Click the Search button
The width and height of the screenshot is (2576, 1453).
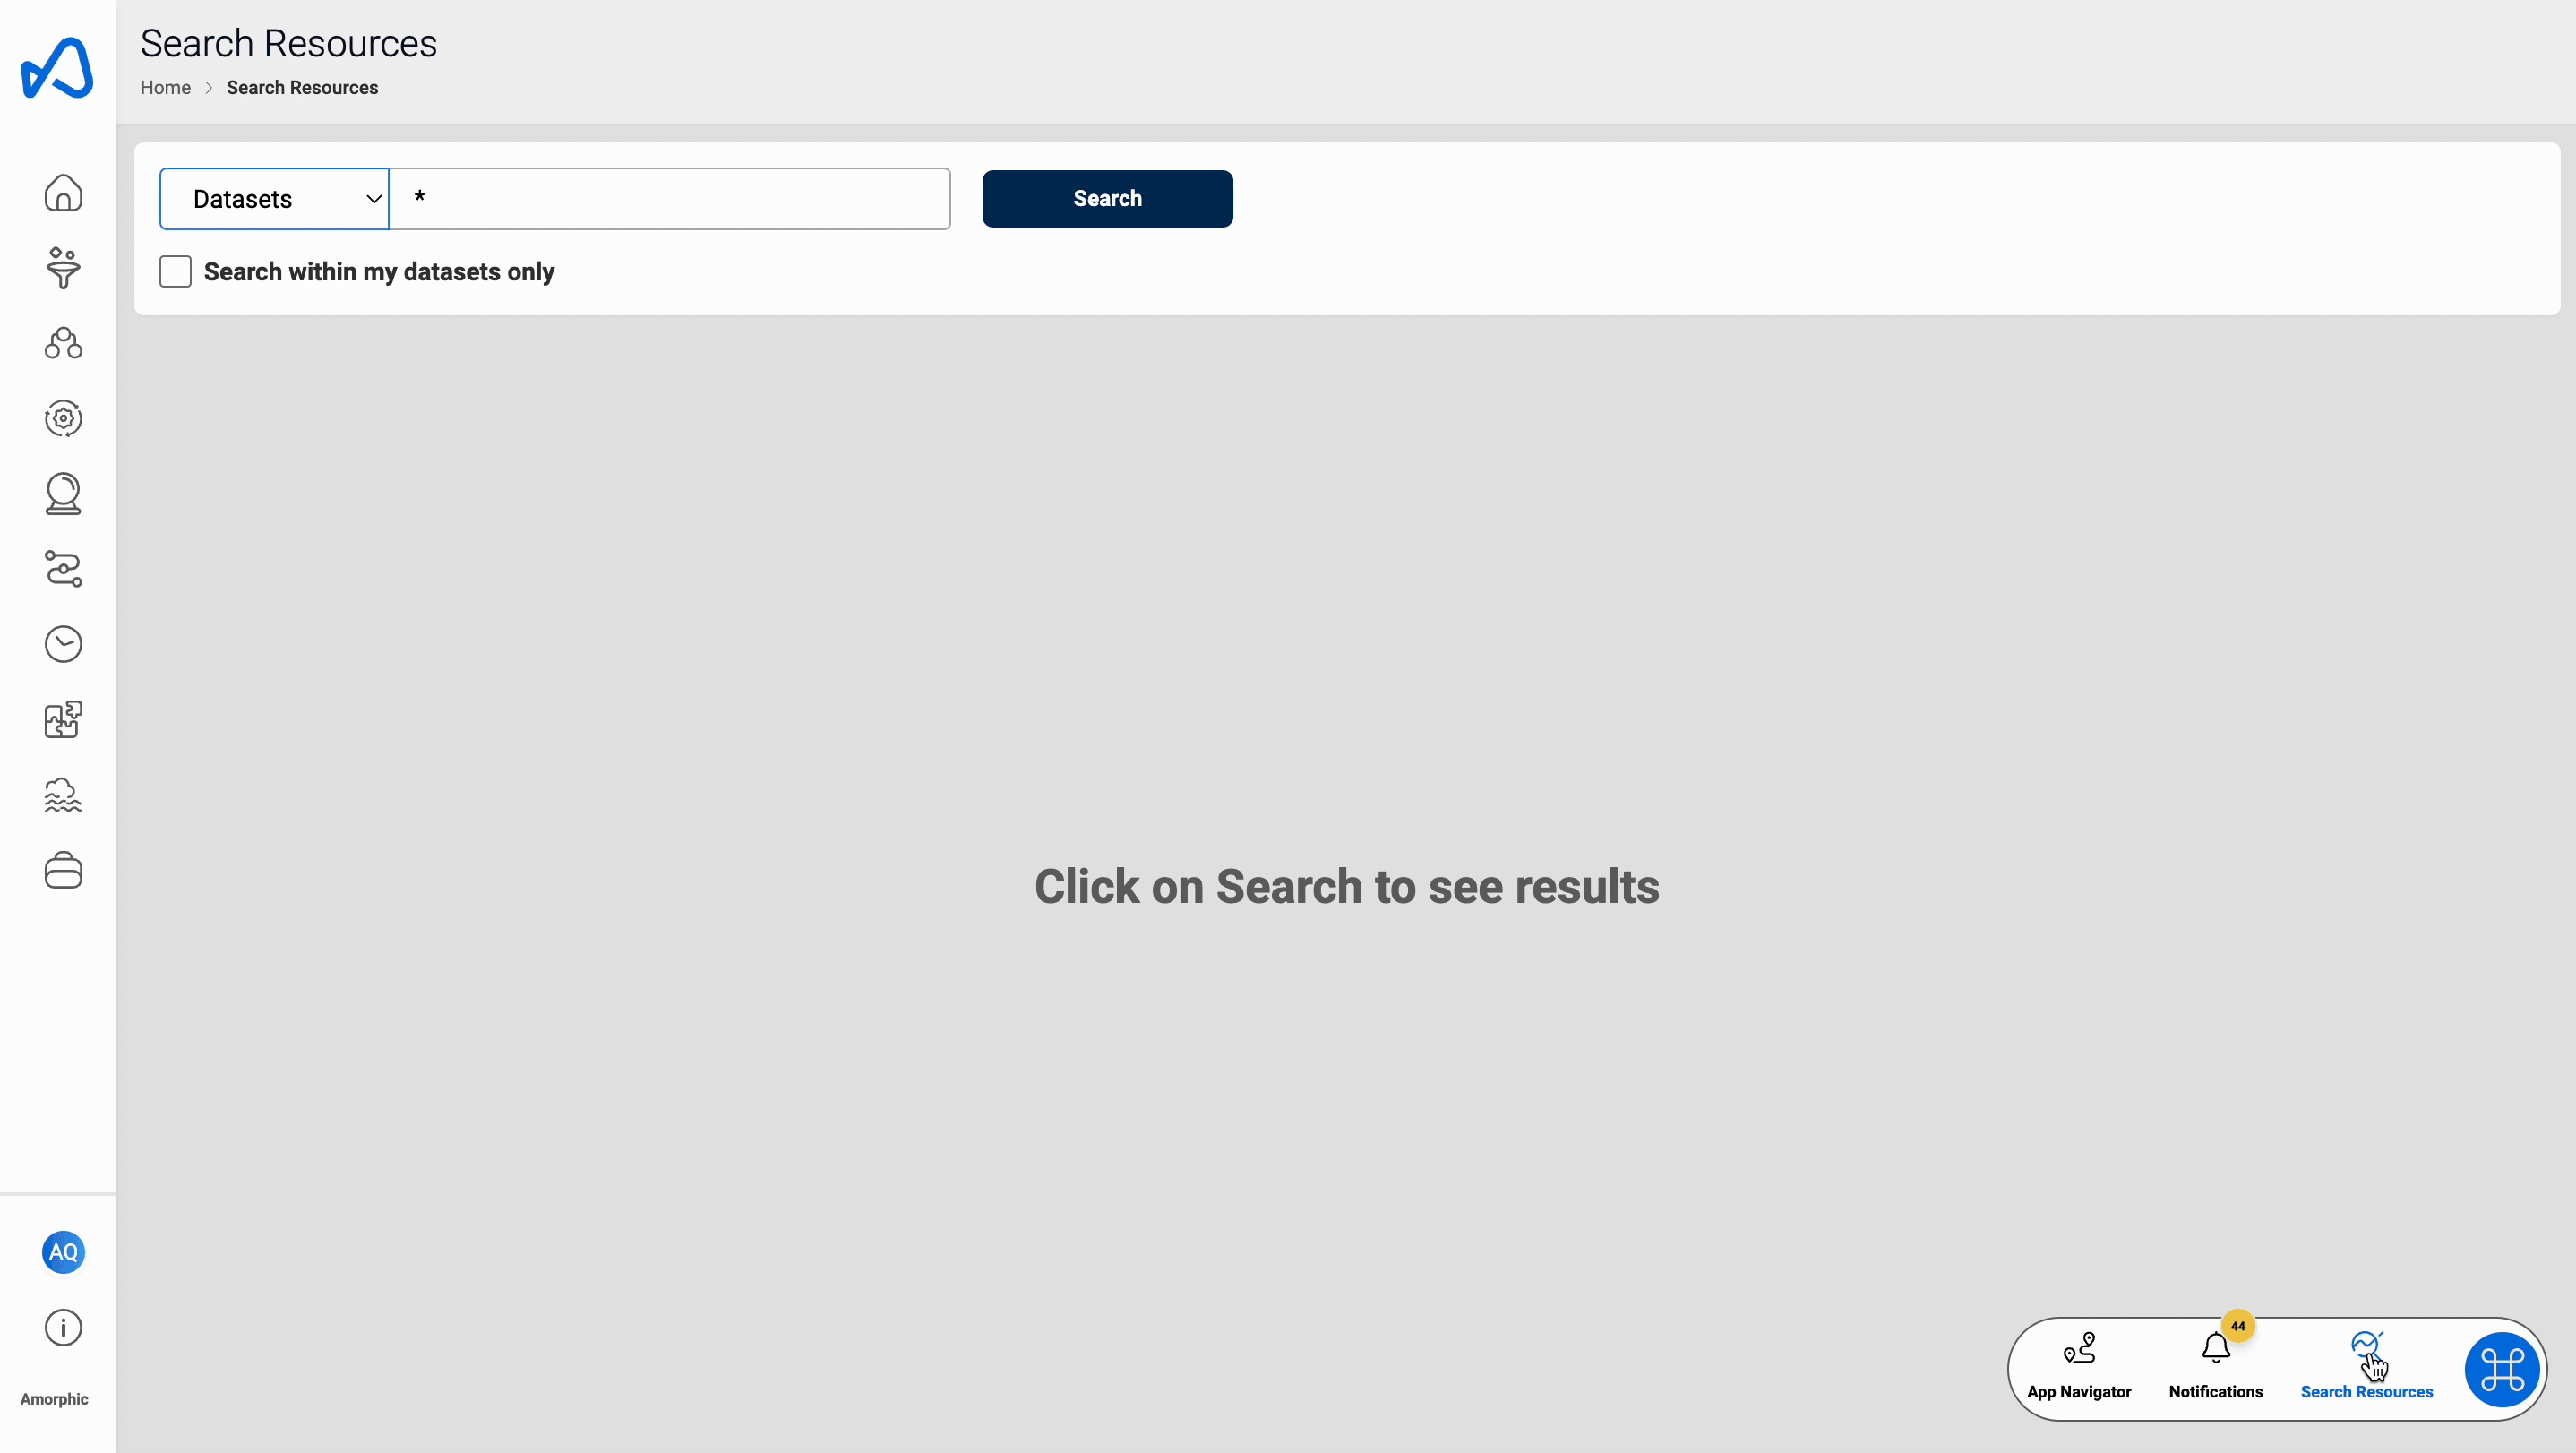coord(1108,196)
